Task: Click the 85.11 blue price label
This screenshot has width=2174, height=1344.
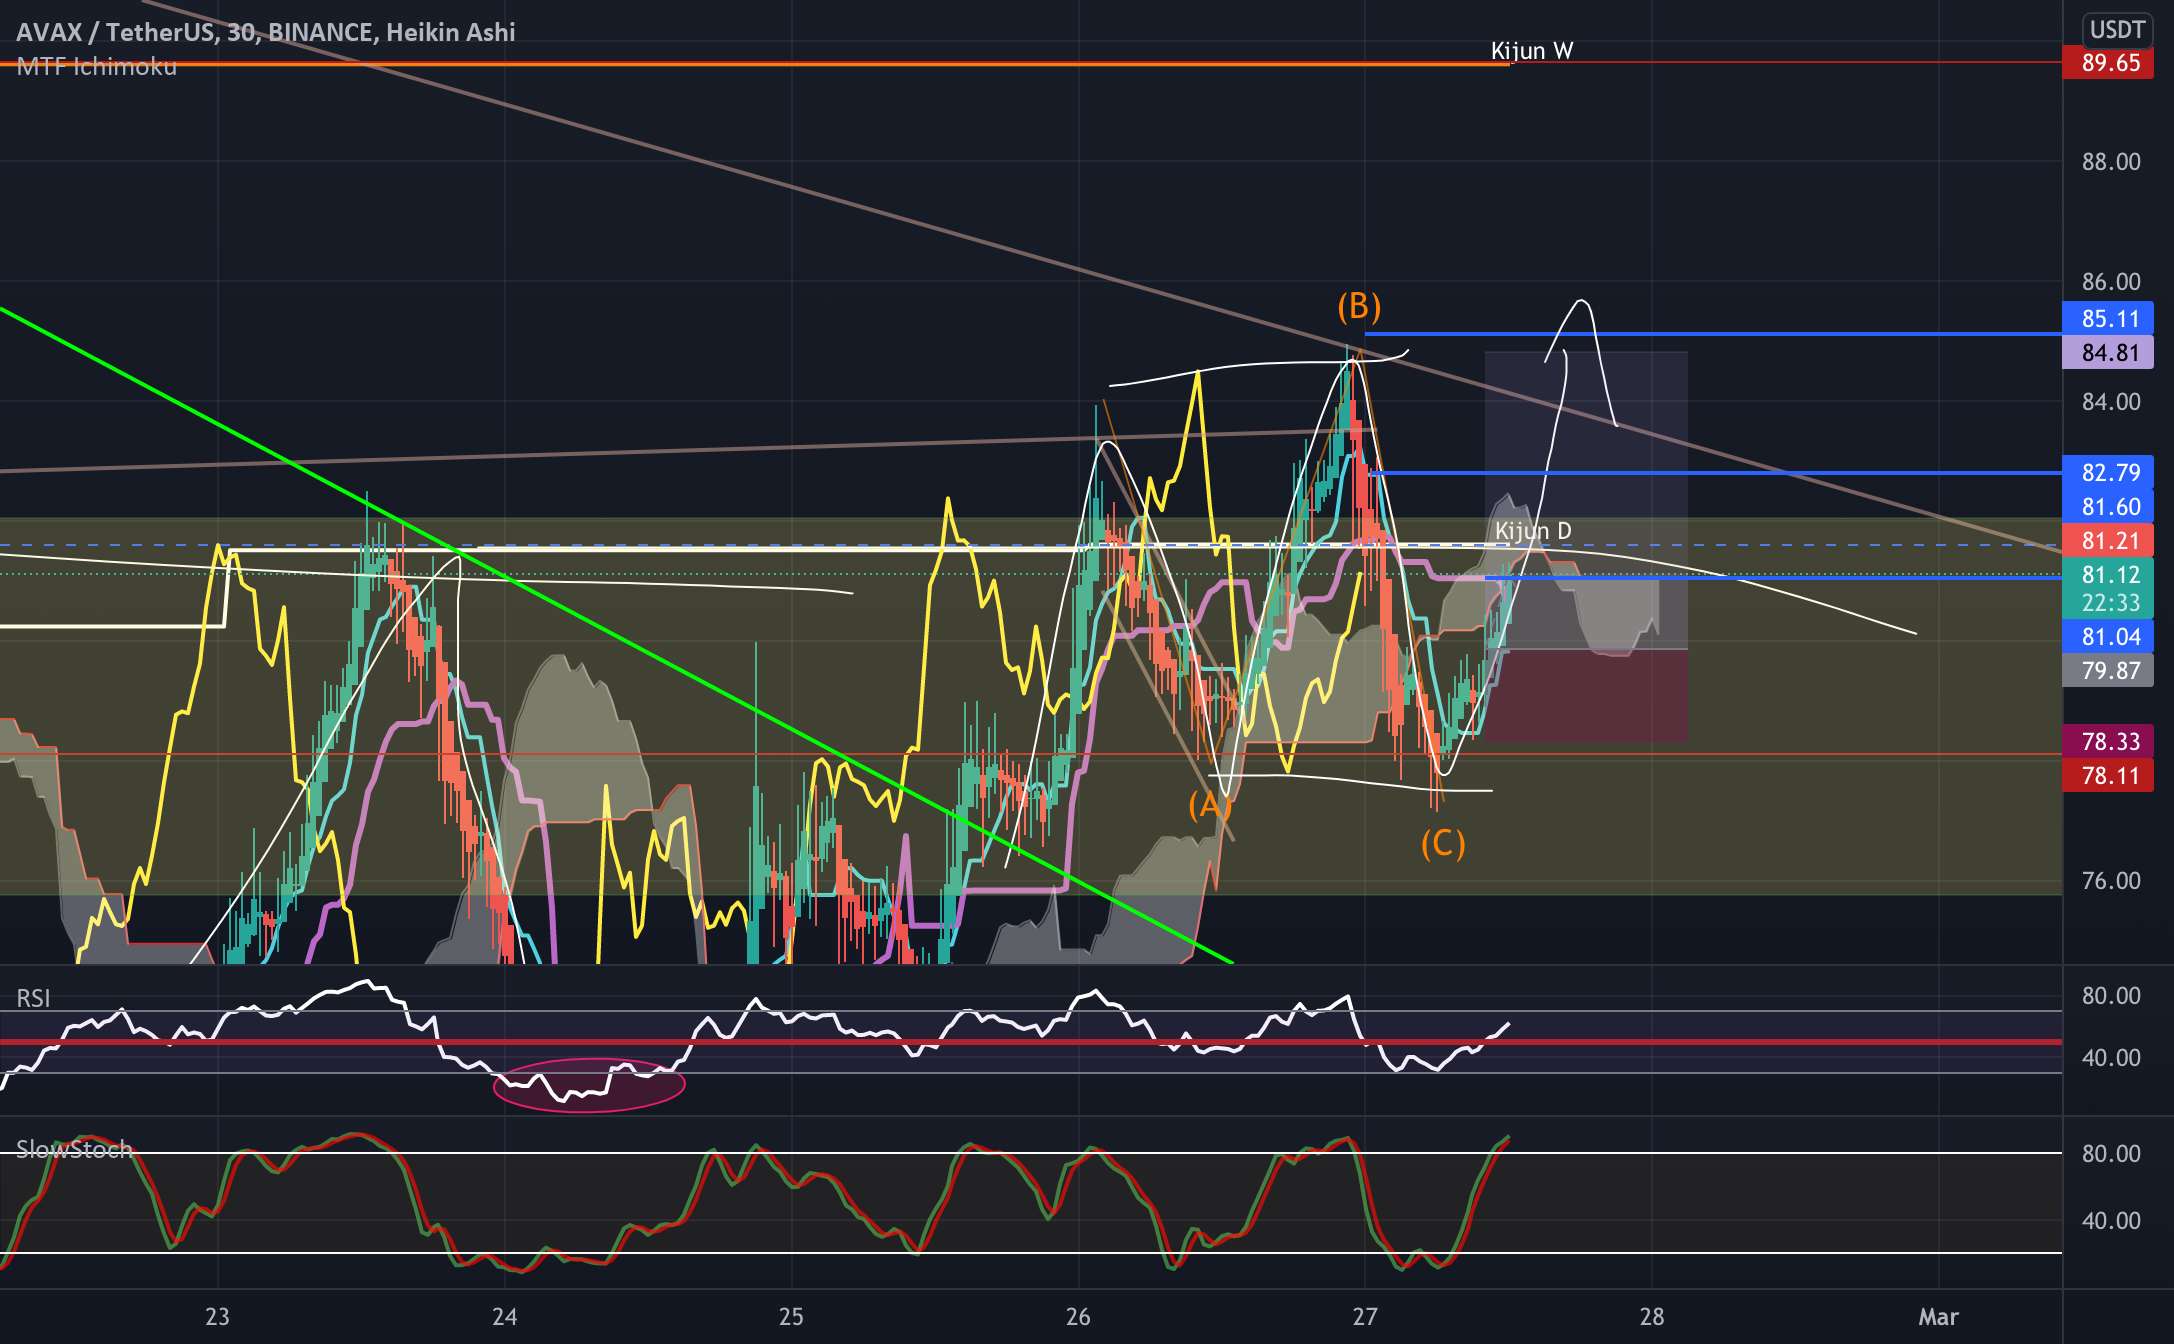Action: tap(2108, 319)
